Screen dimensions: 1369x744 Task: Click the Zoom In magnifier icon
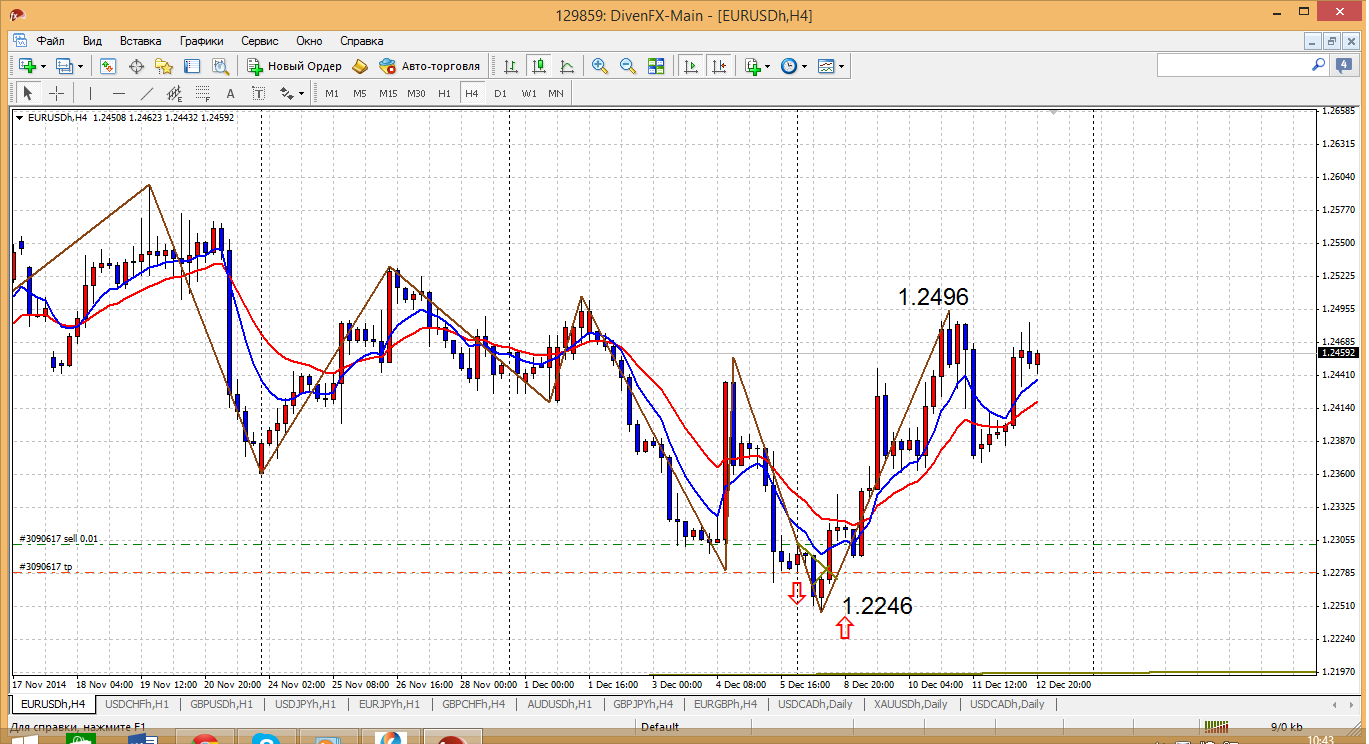pos(600,66)
